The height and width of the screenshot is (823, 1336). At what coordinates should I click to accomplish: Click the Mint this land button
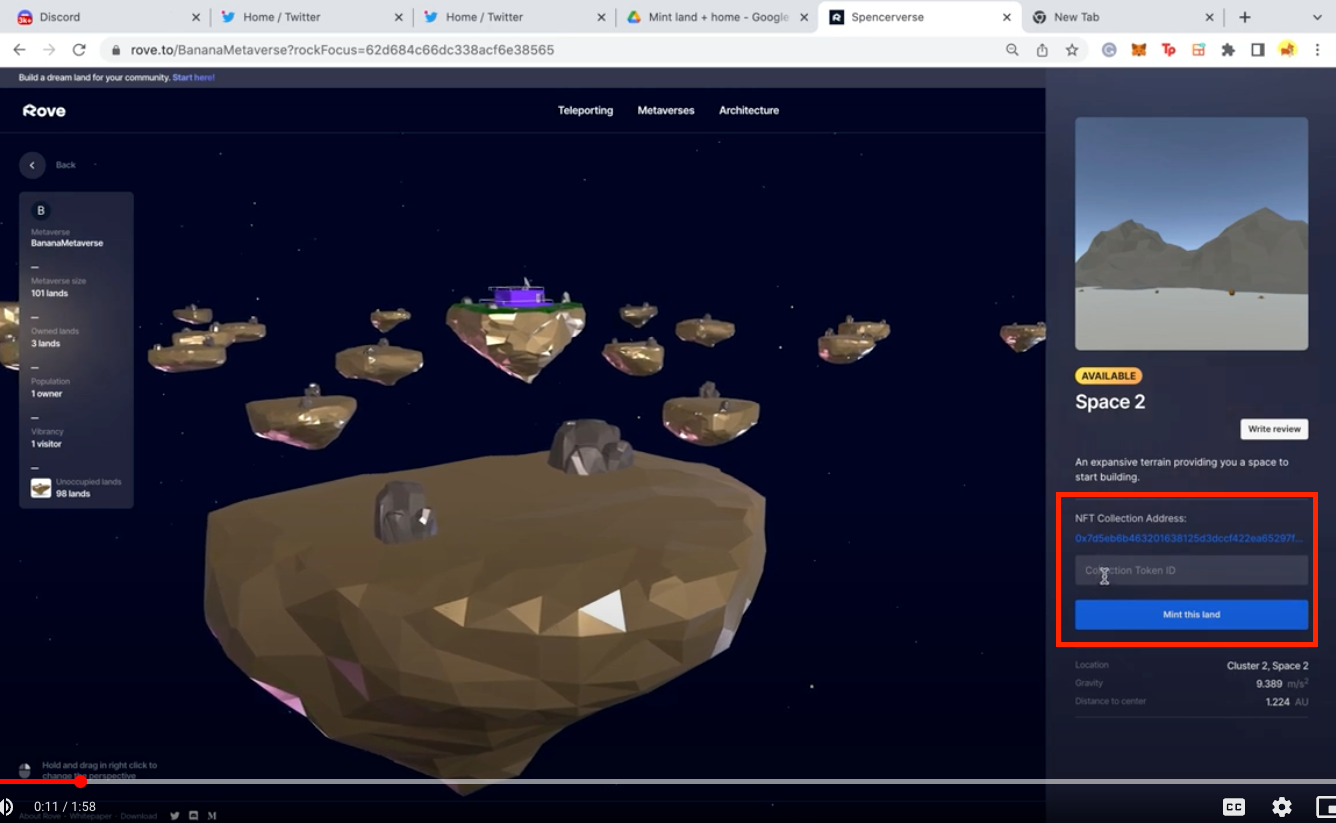click(1191, 614)
